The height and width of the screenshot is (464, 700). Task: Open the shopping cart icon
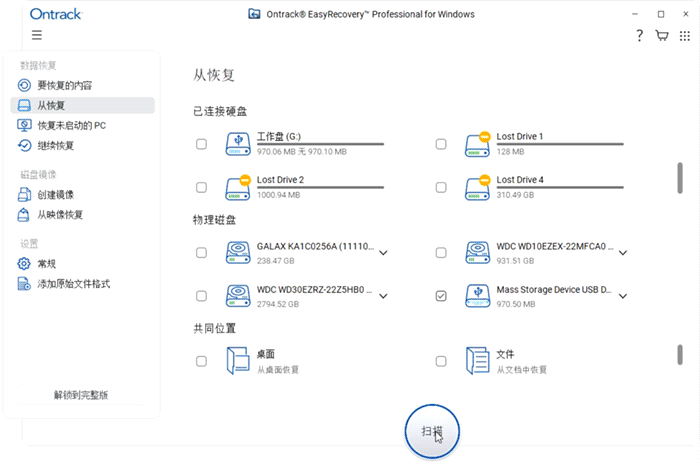(662, 35)
